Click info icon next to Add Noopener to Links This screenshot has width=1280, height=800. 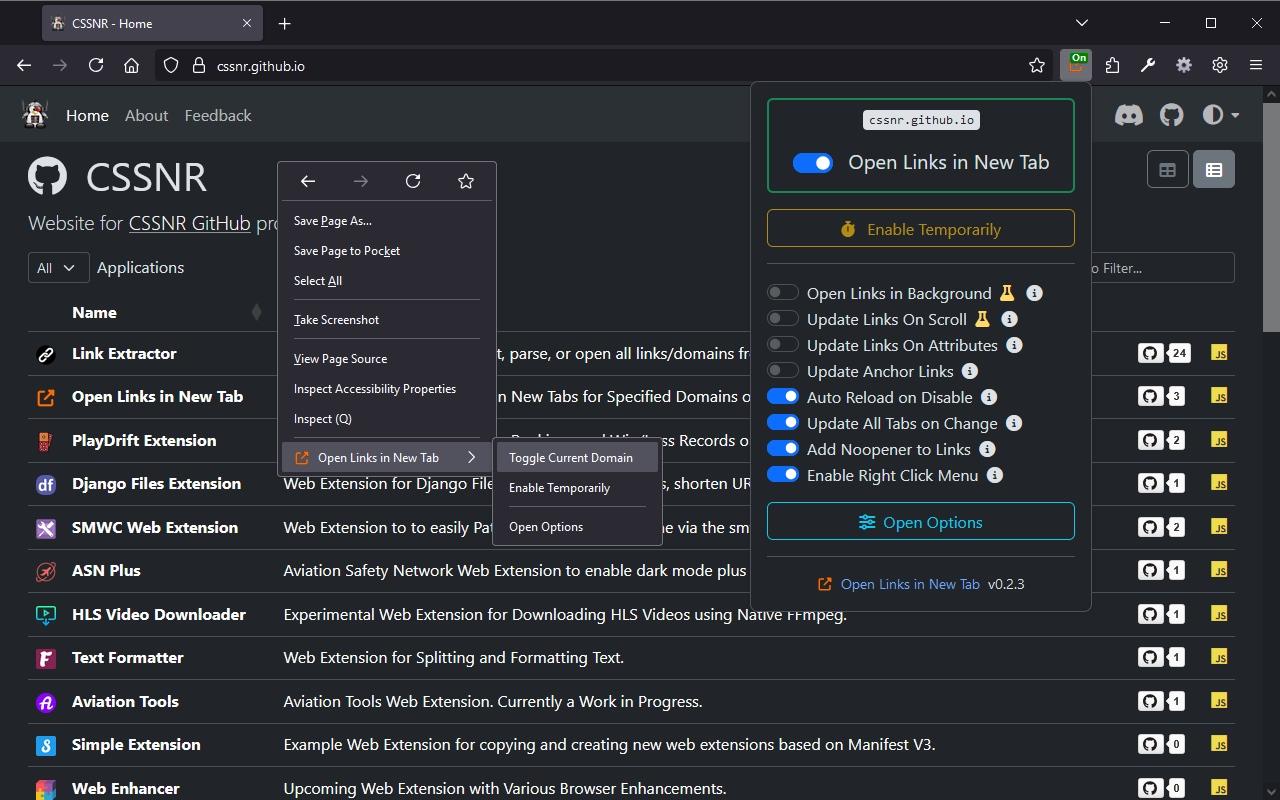pyautogui.click(x=987, y=449)
